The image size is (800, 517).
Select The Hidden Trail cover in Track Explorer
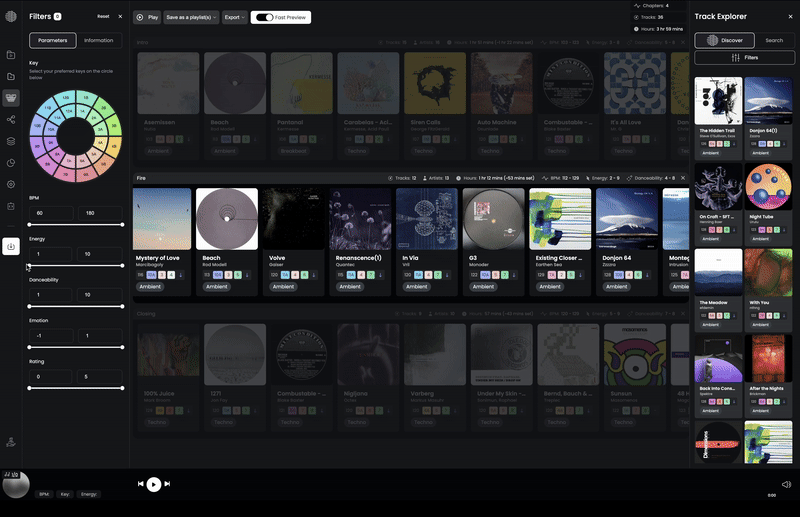[x=718, y=101]
